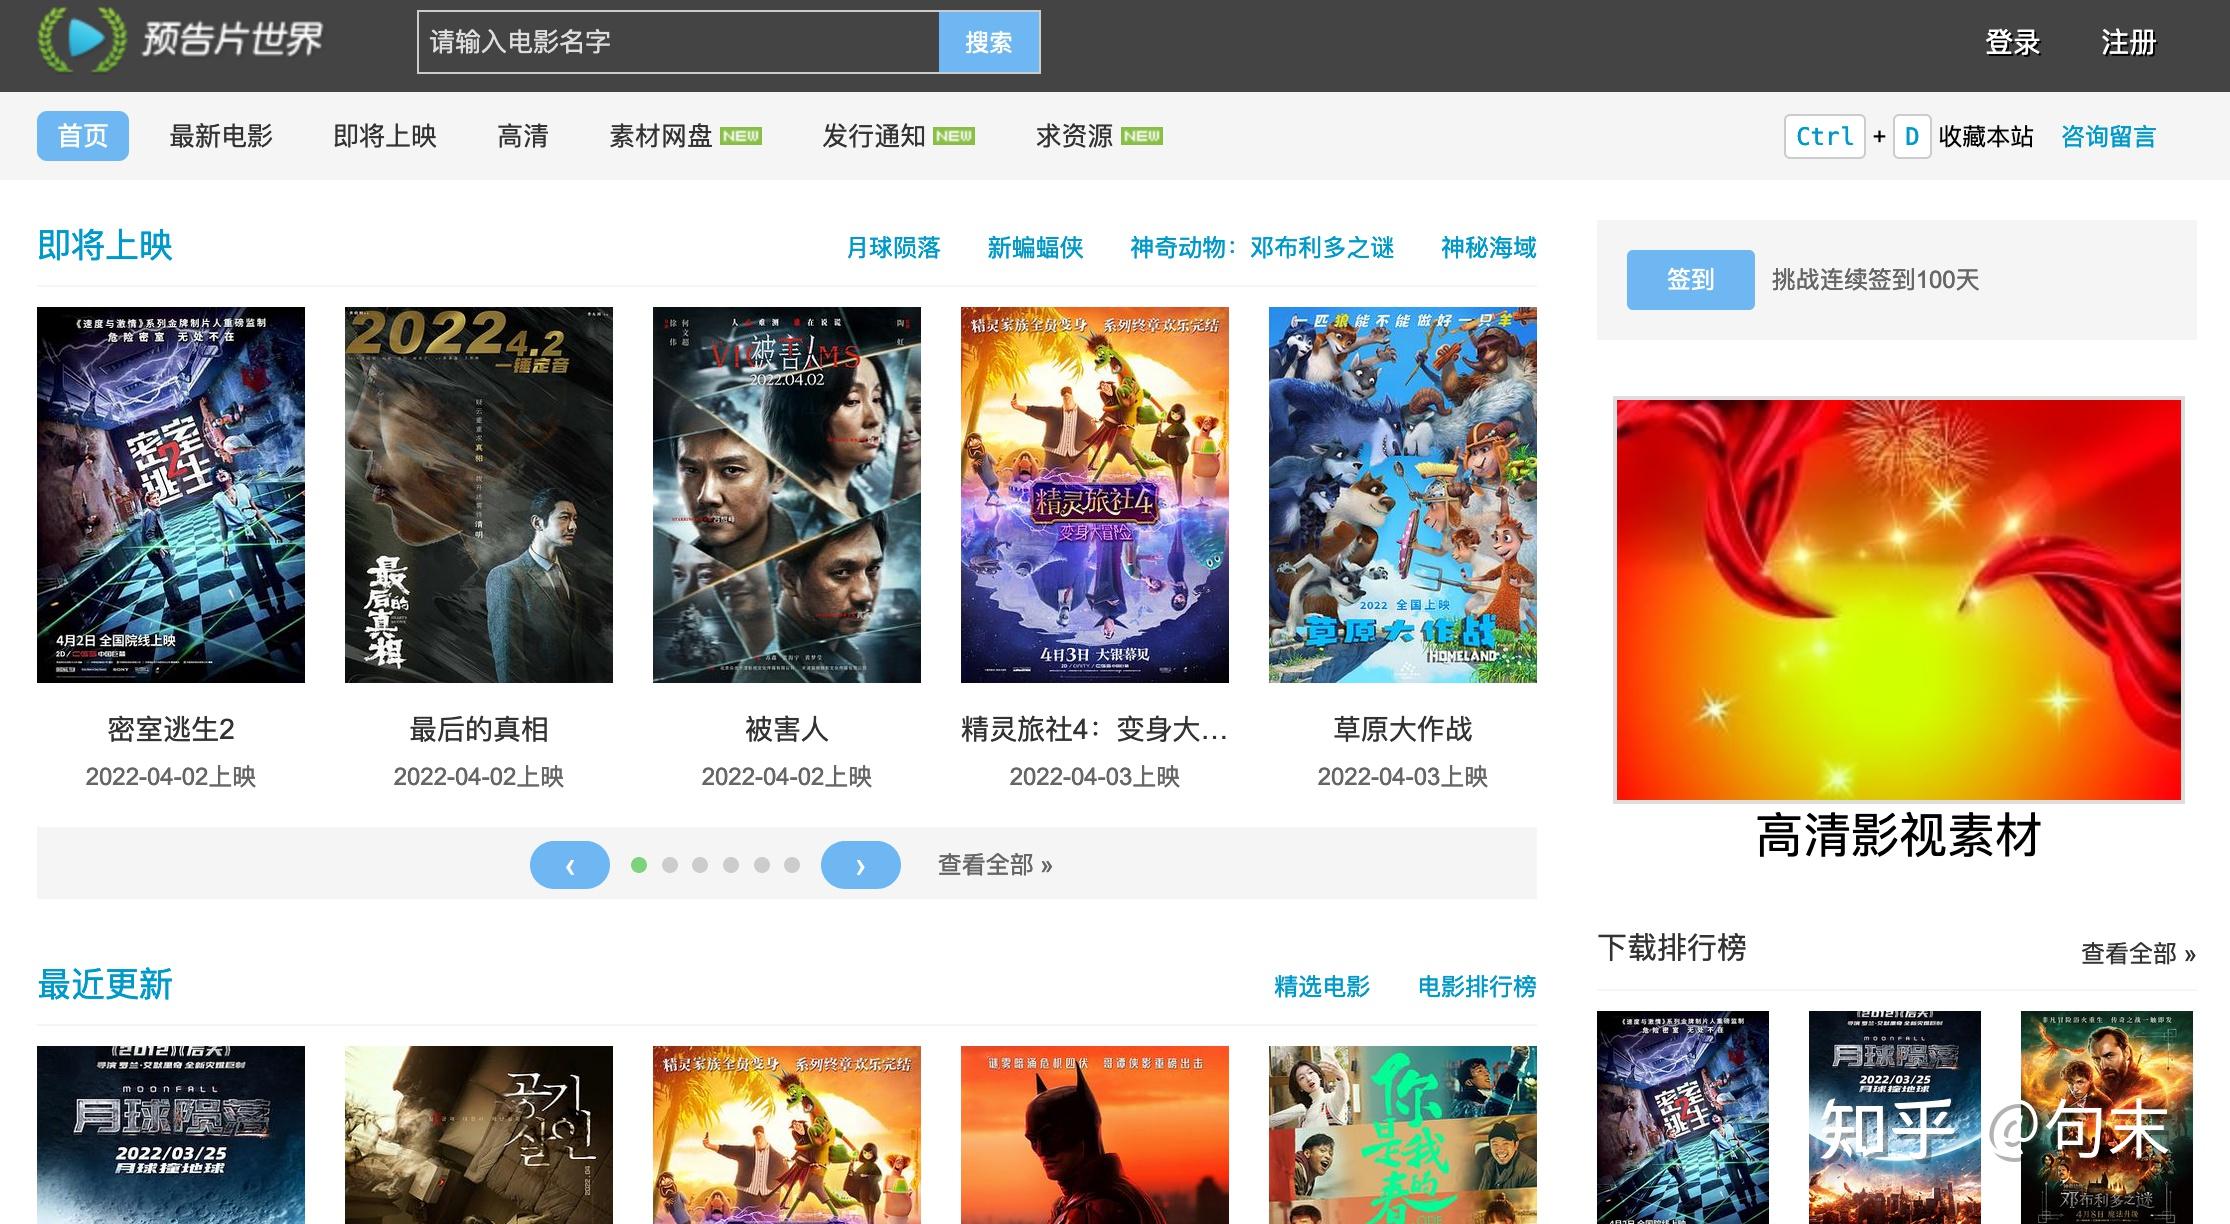Select the second carousel dot
Screen dimensions: 2230x1224
point(670,865)
